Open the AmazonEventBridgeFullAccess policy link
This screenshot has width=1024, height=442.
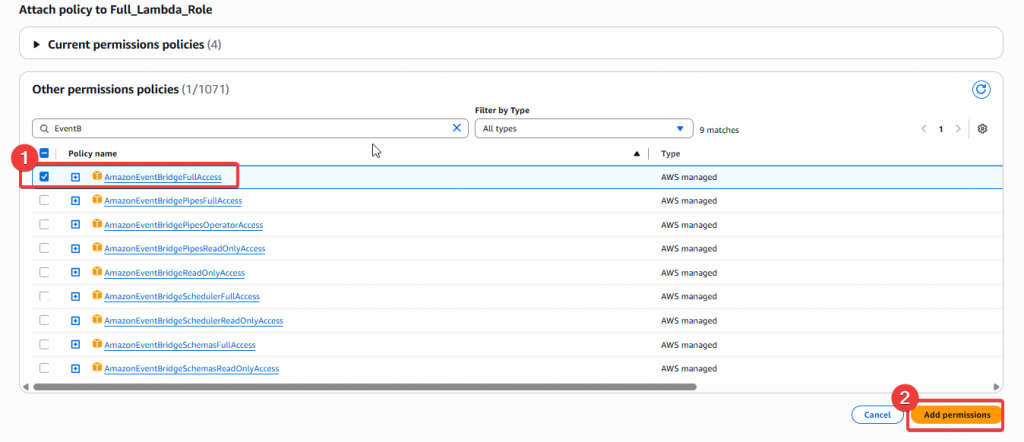click(x=163, y=177)
